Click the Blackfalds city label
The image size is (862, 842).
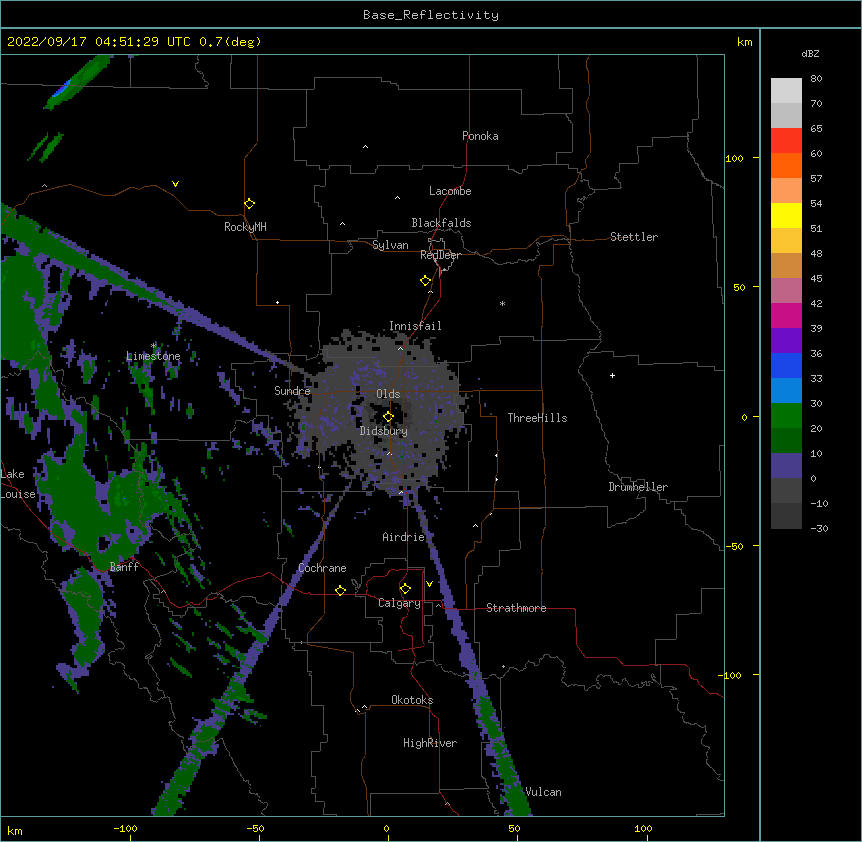click(441, 223)
